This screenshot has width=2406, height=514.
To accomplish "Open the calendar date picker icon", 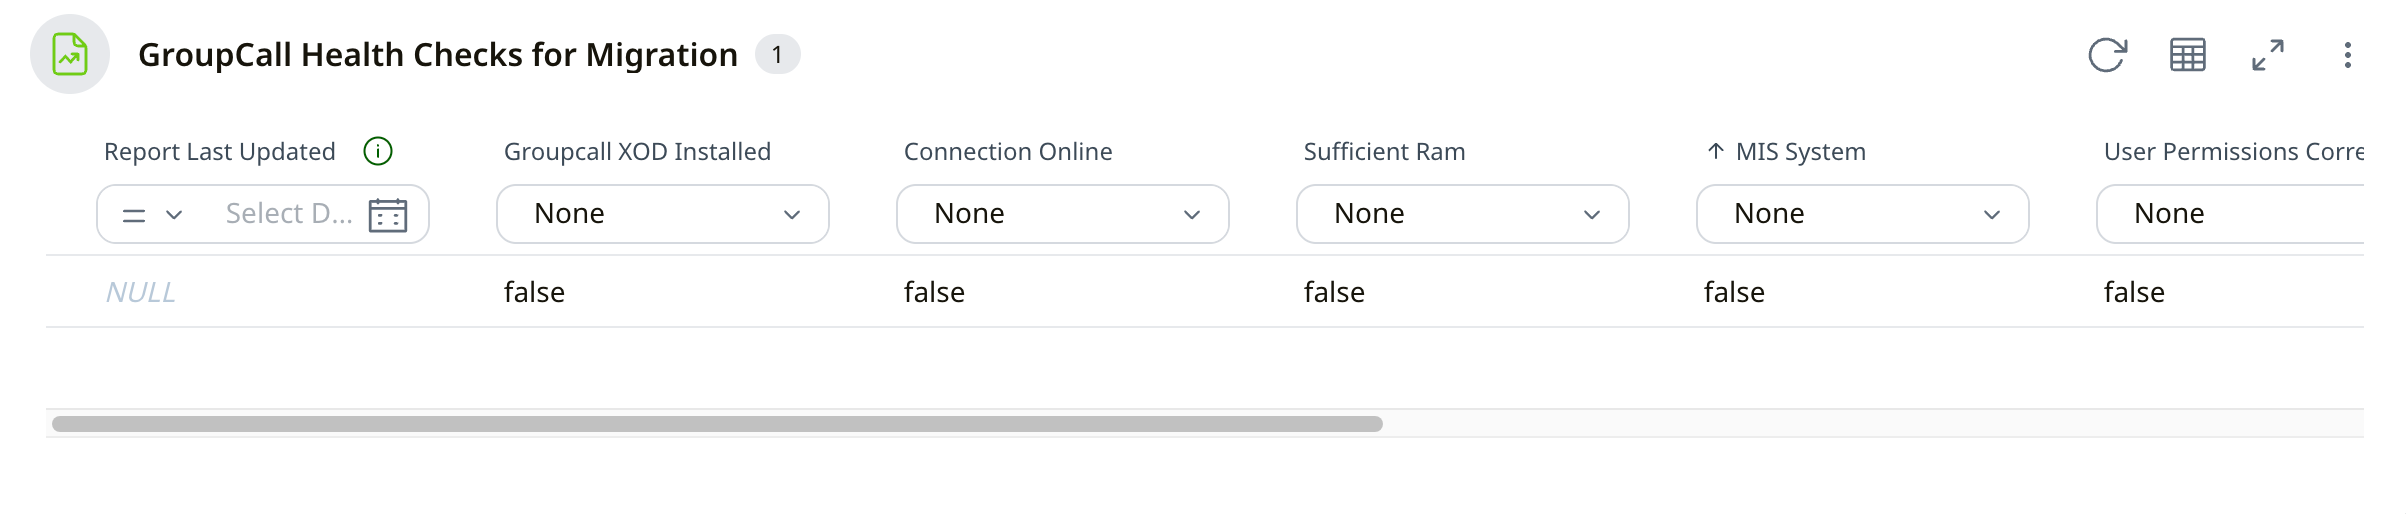I will pyautogui.click(x=388, y=215).
